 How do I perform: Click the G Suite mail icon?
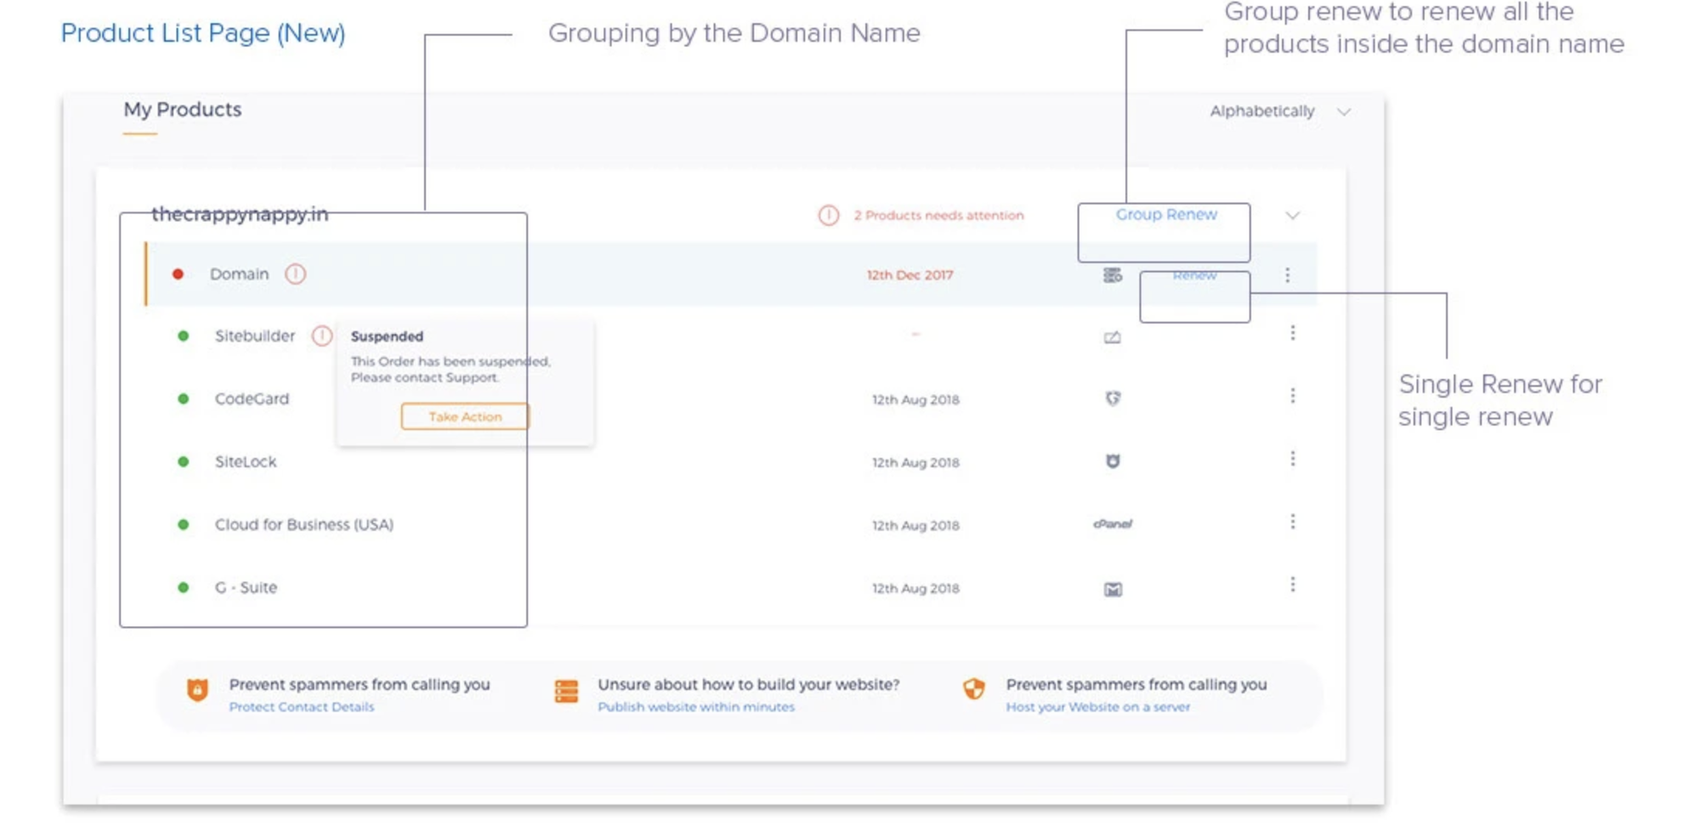(x=1113, y=589)
